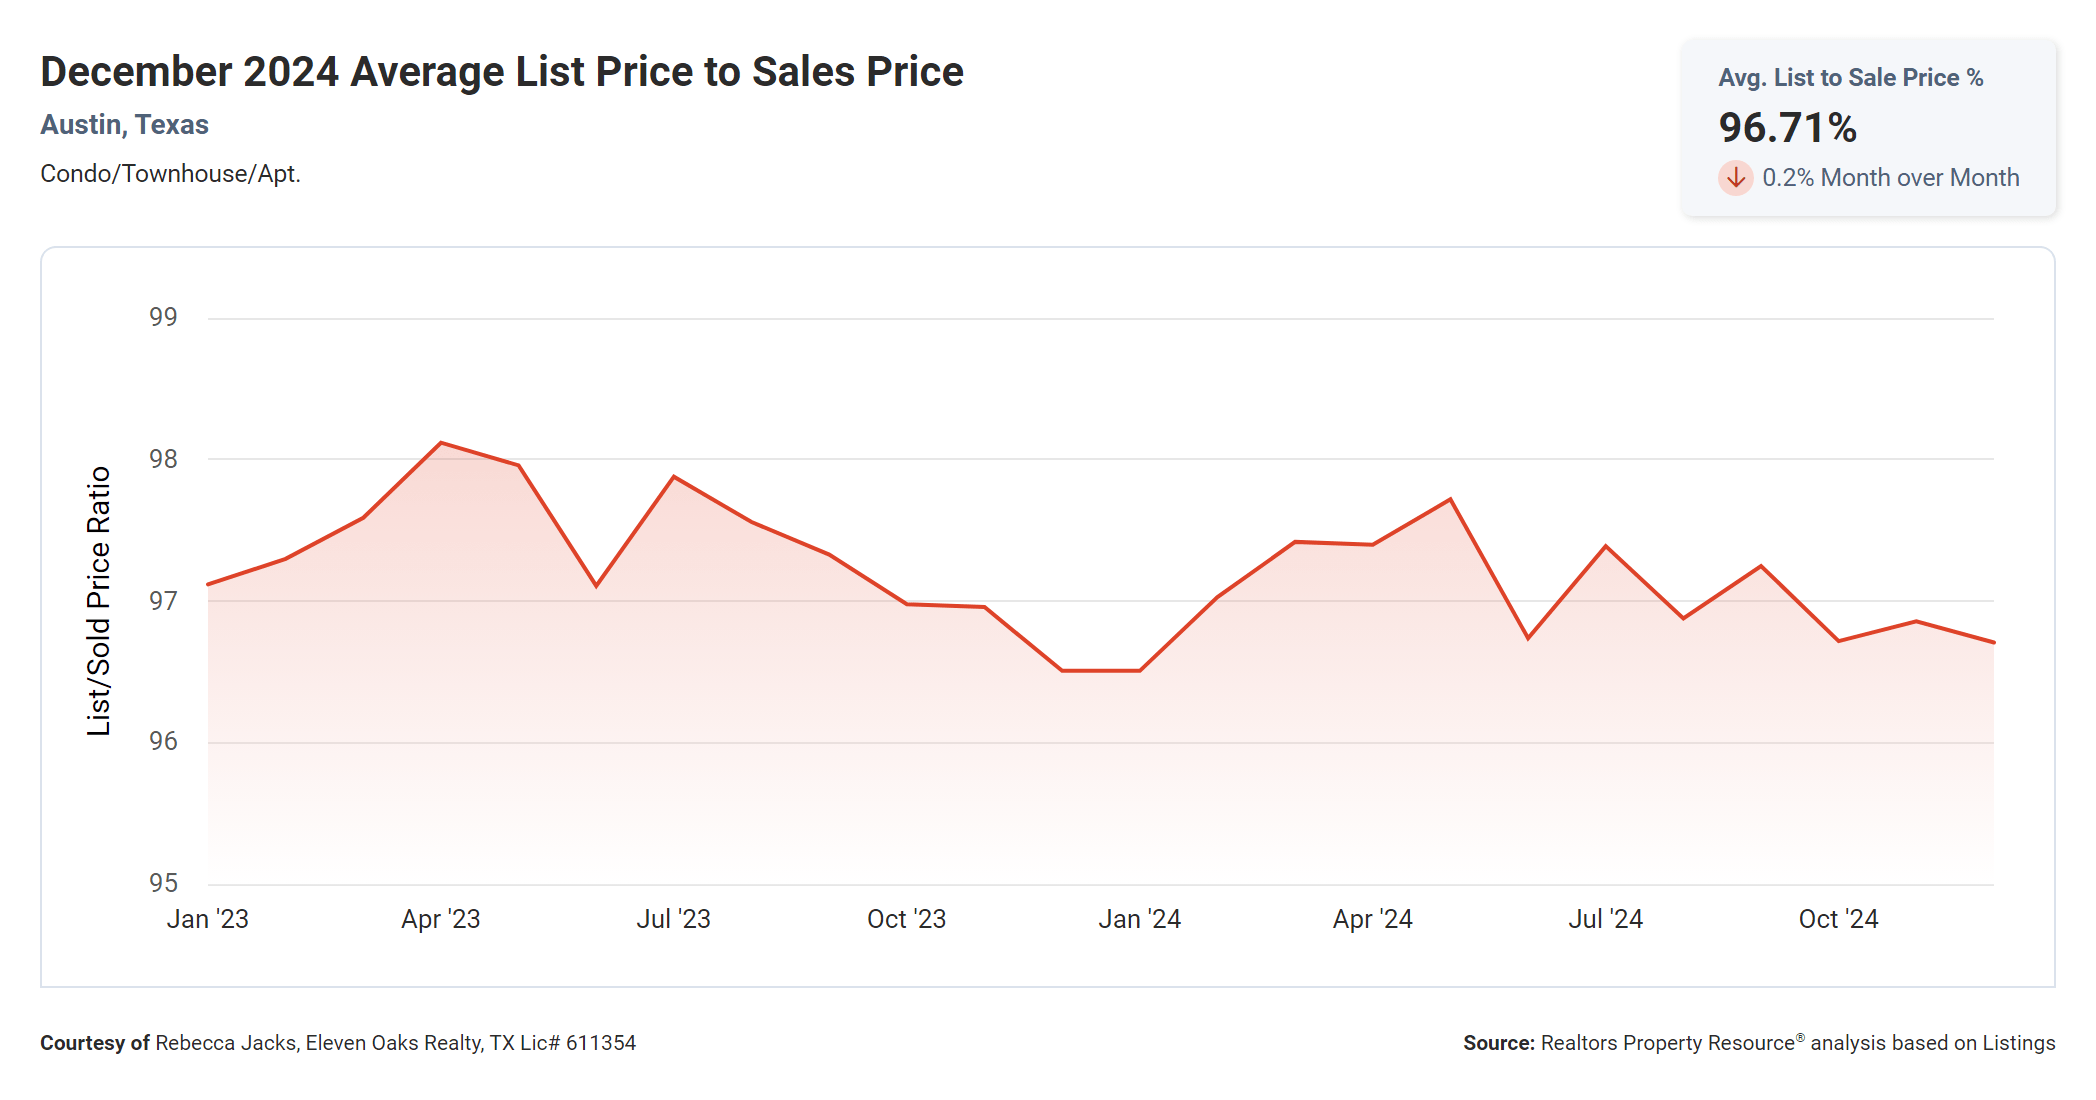Screen dimensions: 2096x1100
Task: Click the Condo/Townhouse/Apt. property type label
Action: click(x=170, y=174)
